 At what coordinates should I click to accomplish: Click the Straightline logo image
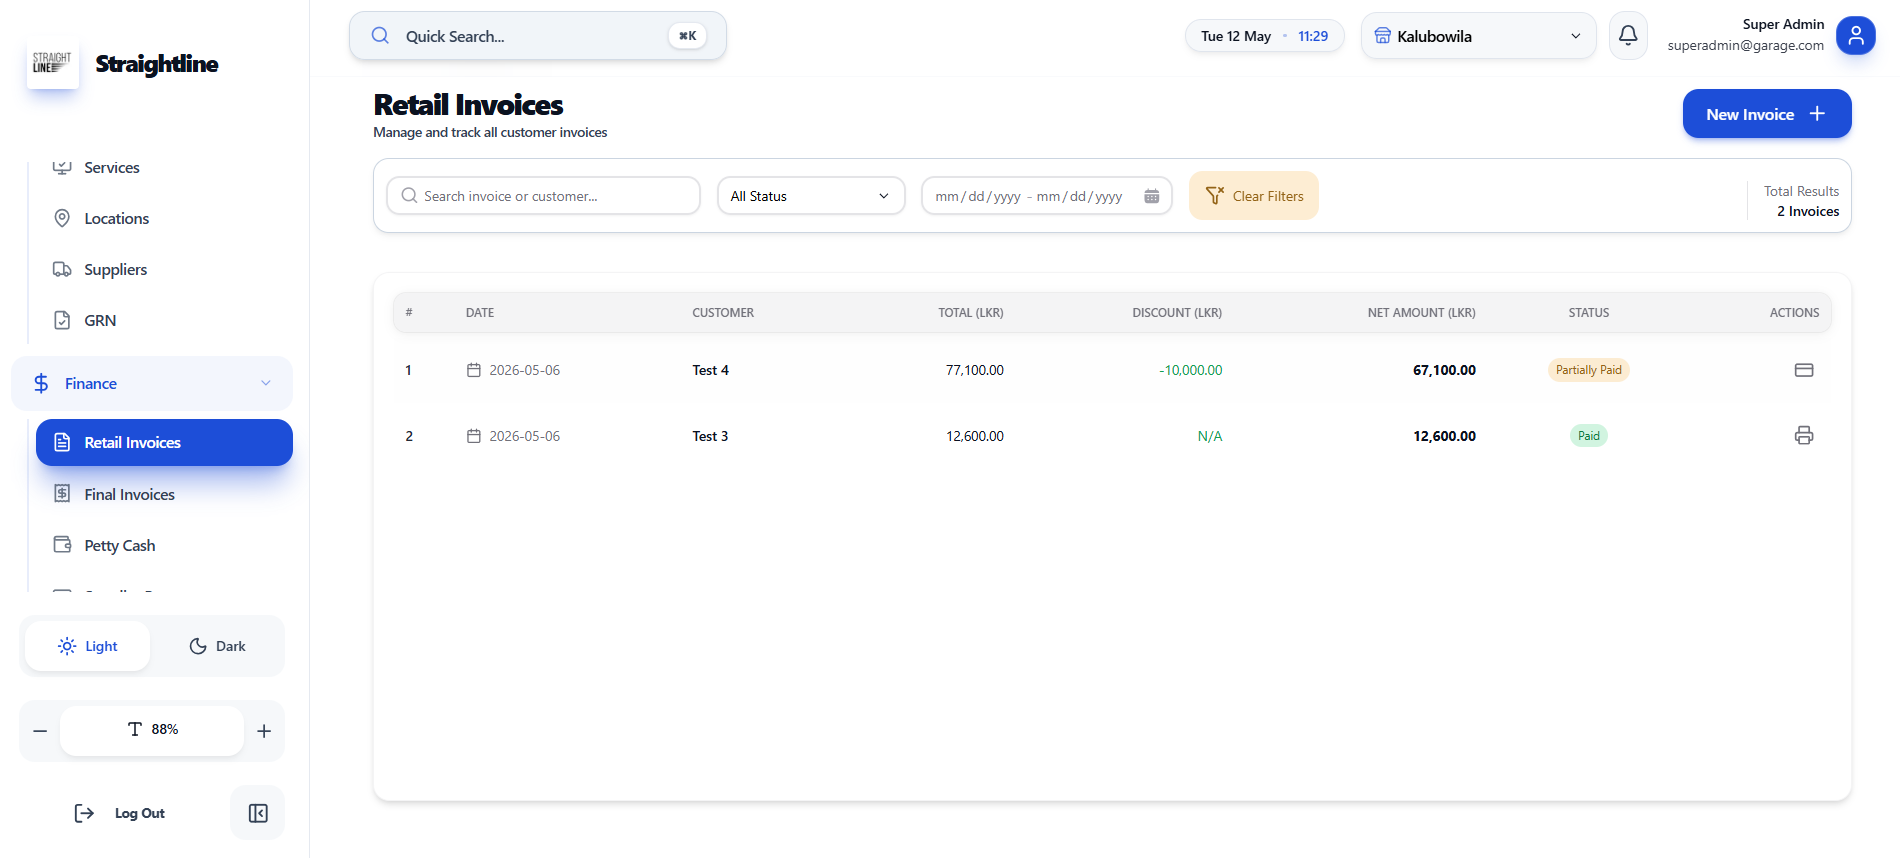tap(52, 63)
